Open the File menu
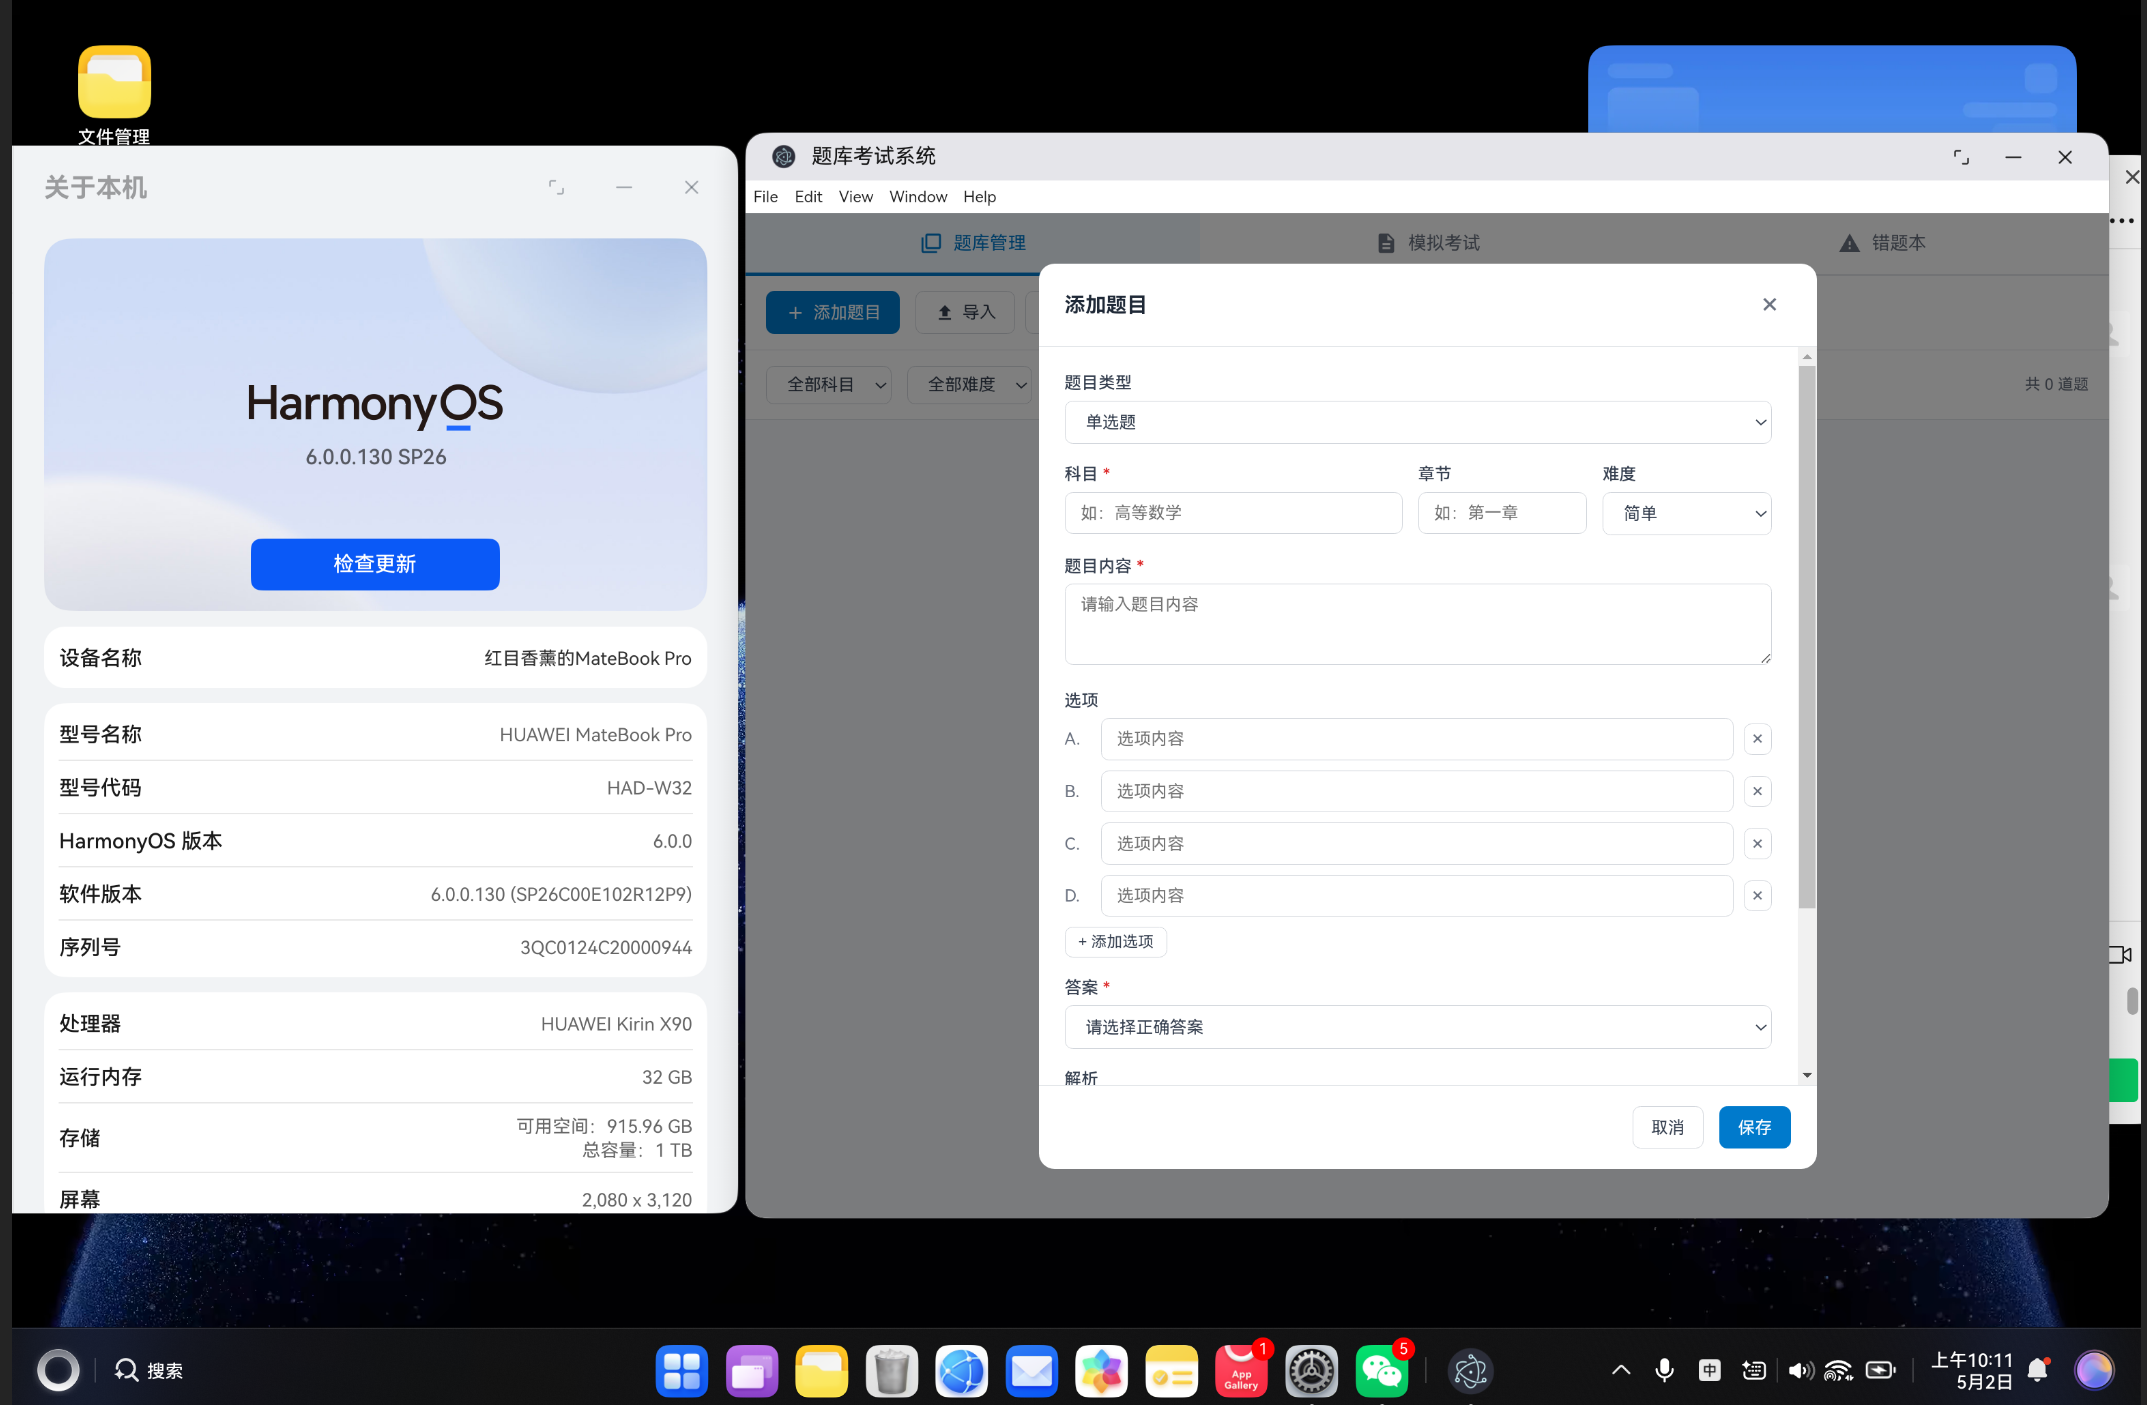Screen dimensions: 2147x1405 click(x=765, y=196)
